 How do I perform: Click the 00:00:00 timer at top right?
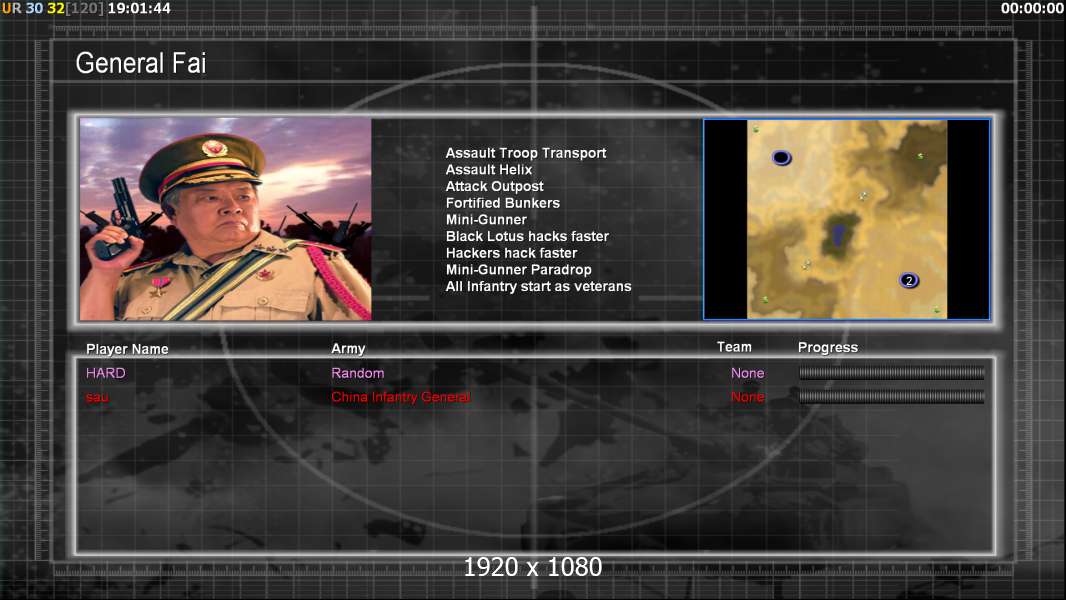click(1031, 8)
